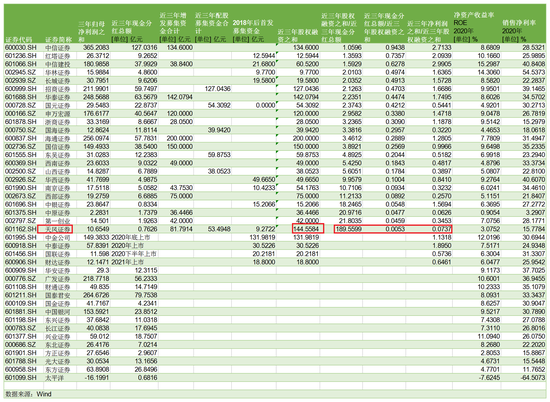550x402 pixels.
Task: Click the value 81.7914
Action: [x=181, y=229]
